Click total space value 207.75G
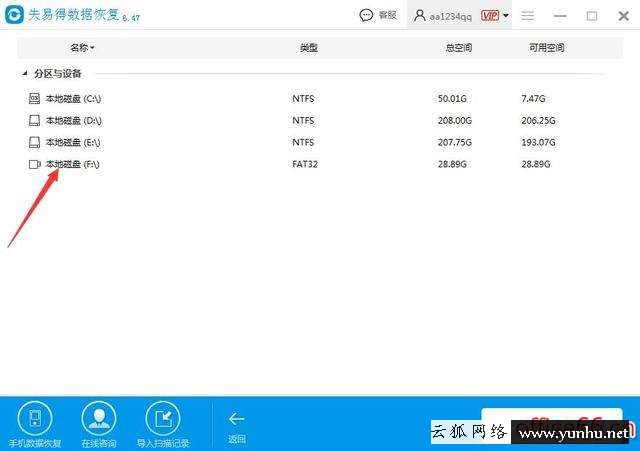This screenshot has height=451, width=640. click(455, 142)
